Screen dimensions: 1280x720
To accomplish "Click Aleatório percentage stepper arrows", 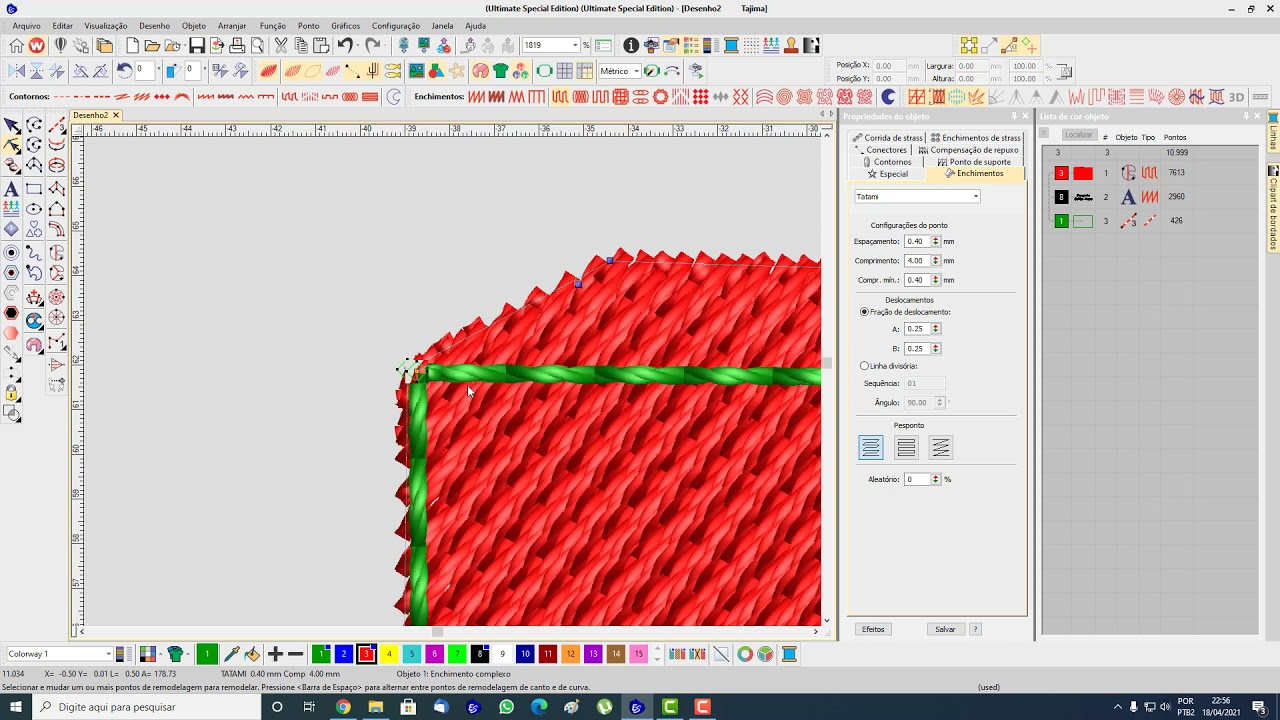I will click(x=936, y=479).
